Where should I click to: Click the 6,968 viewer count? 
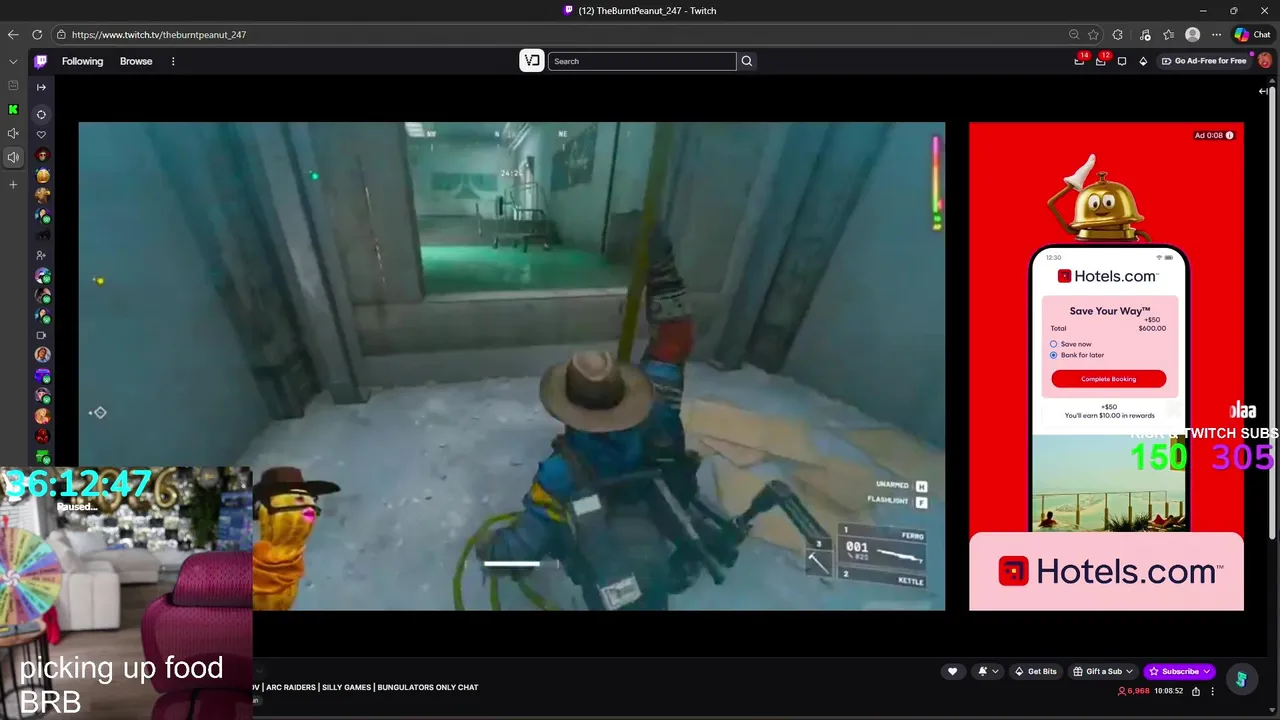pyautogui.click(x=1133, y=691)
